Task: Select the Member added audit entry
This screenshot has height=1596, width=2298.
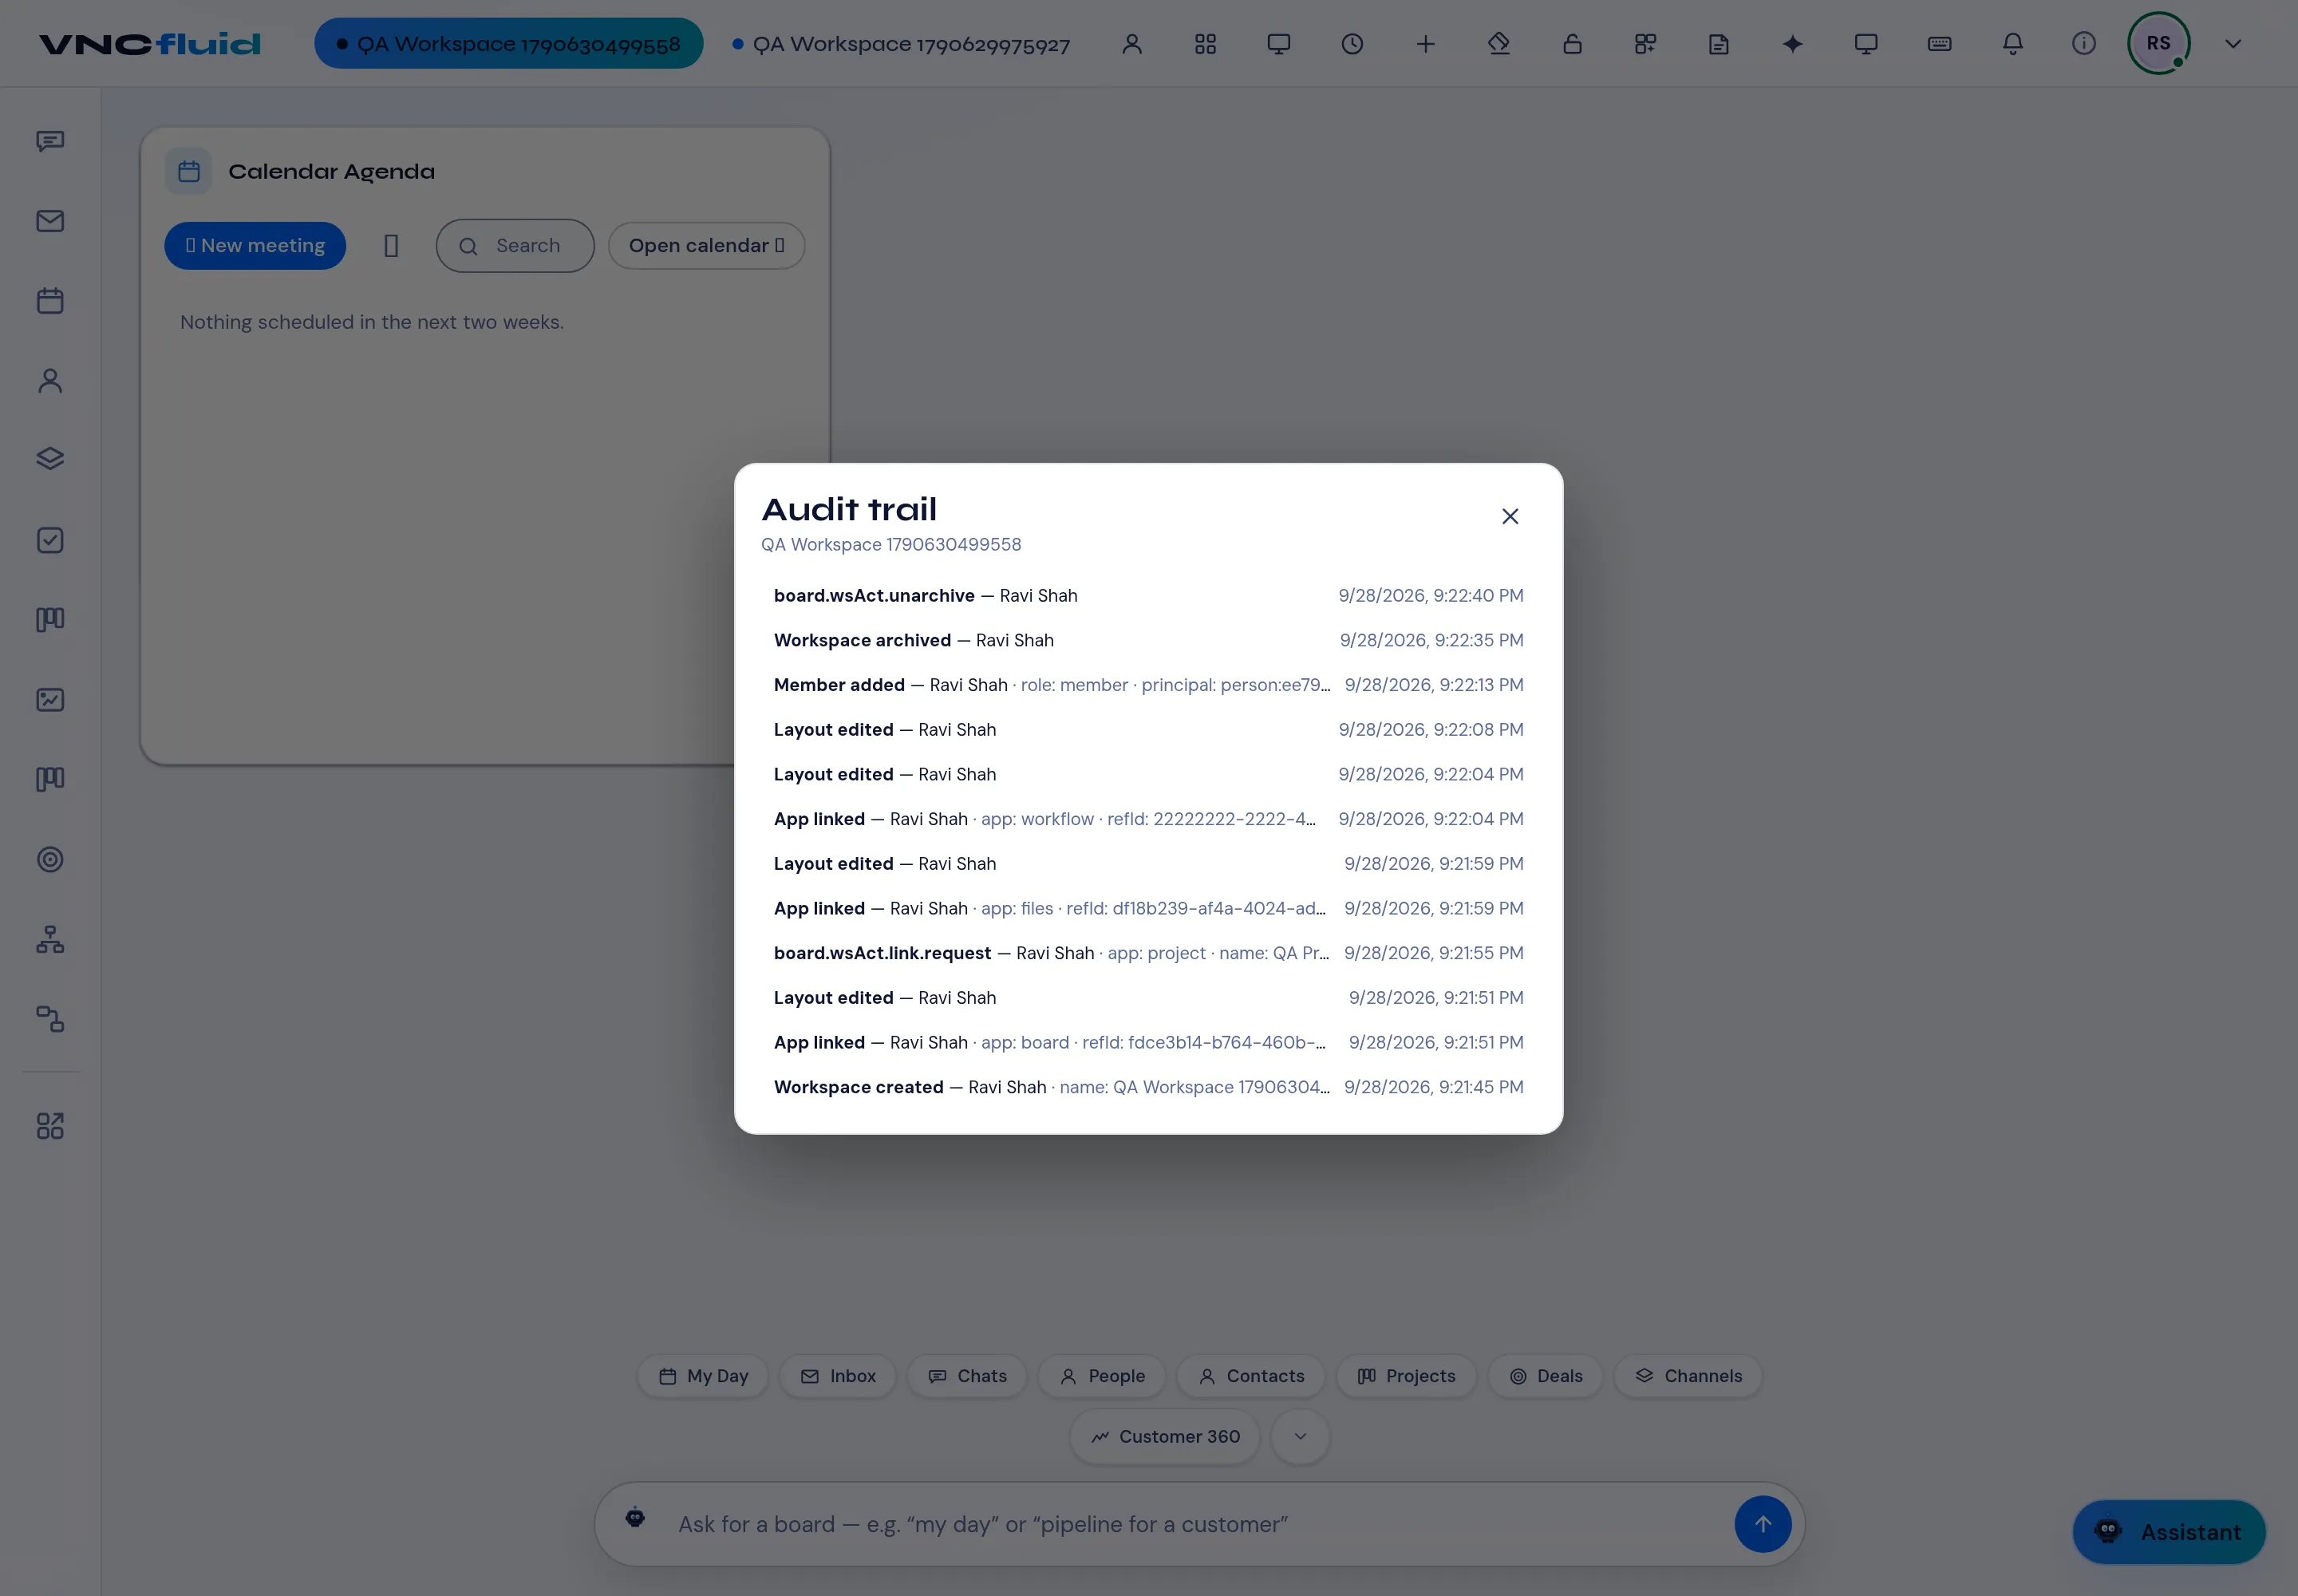Action: coord(1148,685)
